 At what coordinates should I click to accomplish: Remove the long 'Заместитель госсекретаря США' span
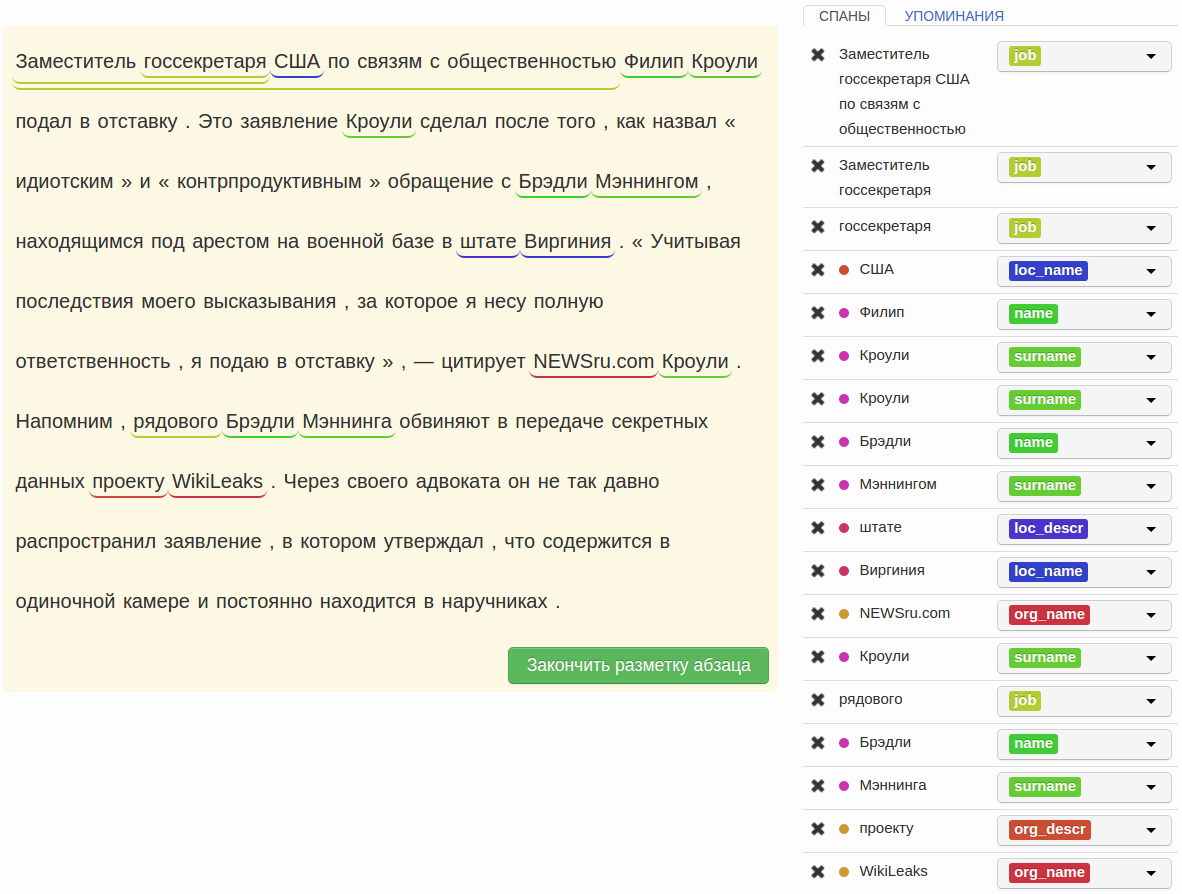point(817,56)
